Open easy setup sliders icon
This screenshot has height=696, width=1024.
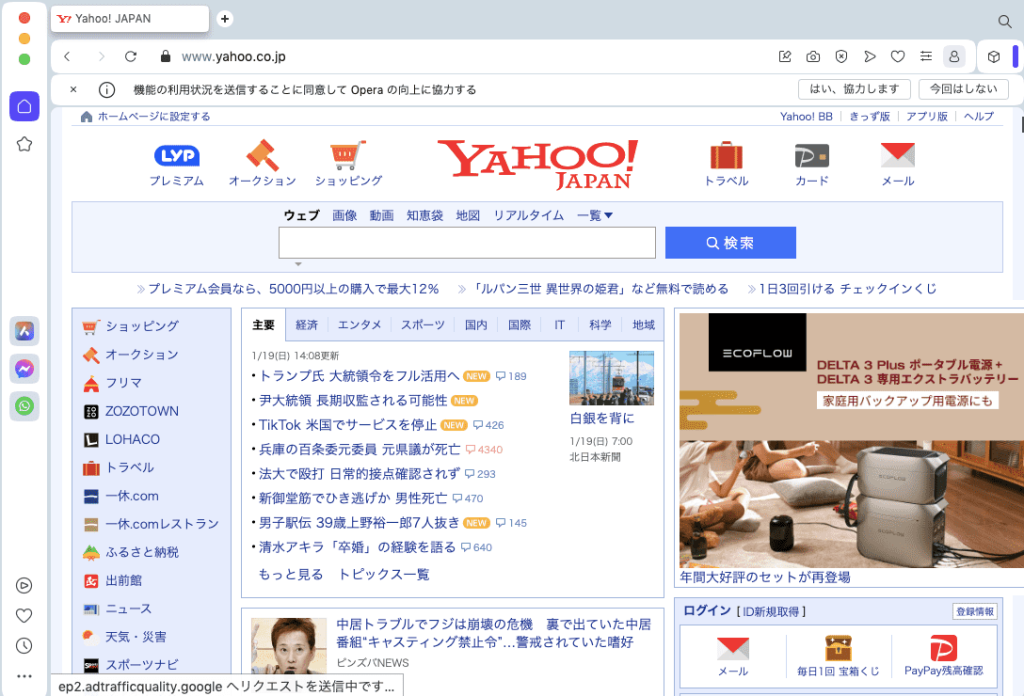[926, 57]
